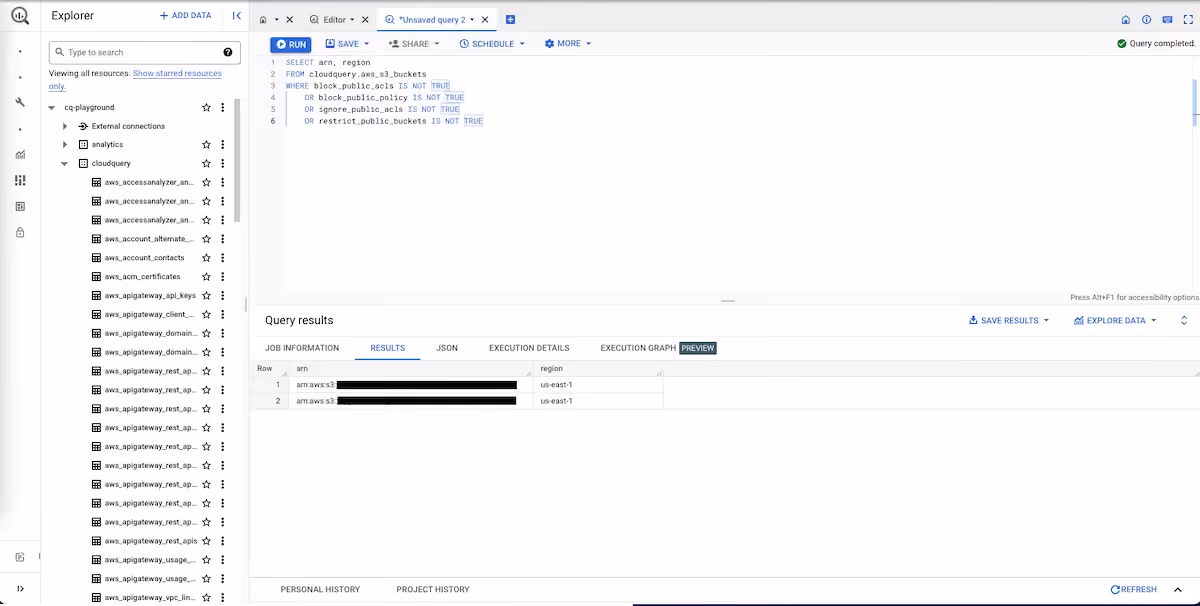The width and height of the screenshot is (1200, 606).
Task: Switch to the JSON tab
Action: point(447,348)
